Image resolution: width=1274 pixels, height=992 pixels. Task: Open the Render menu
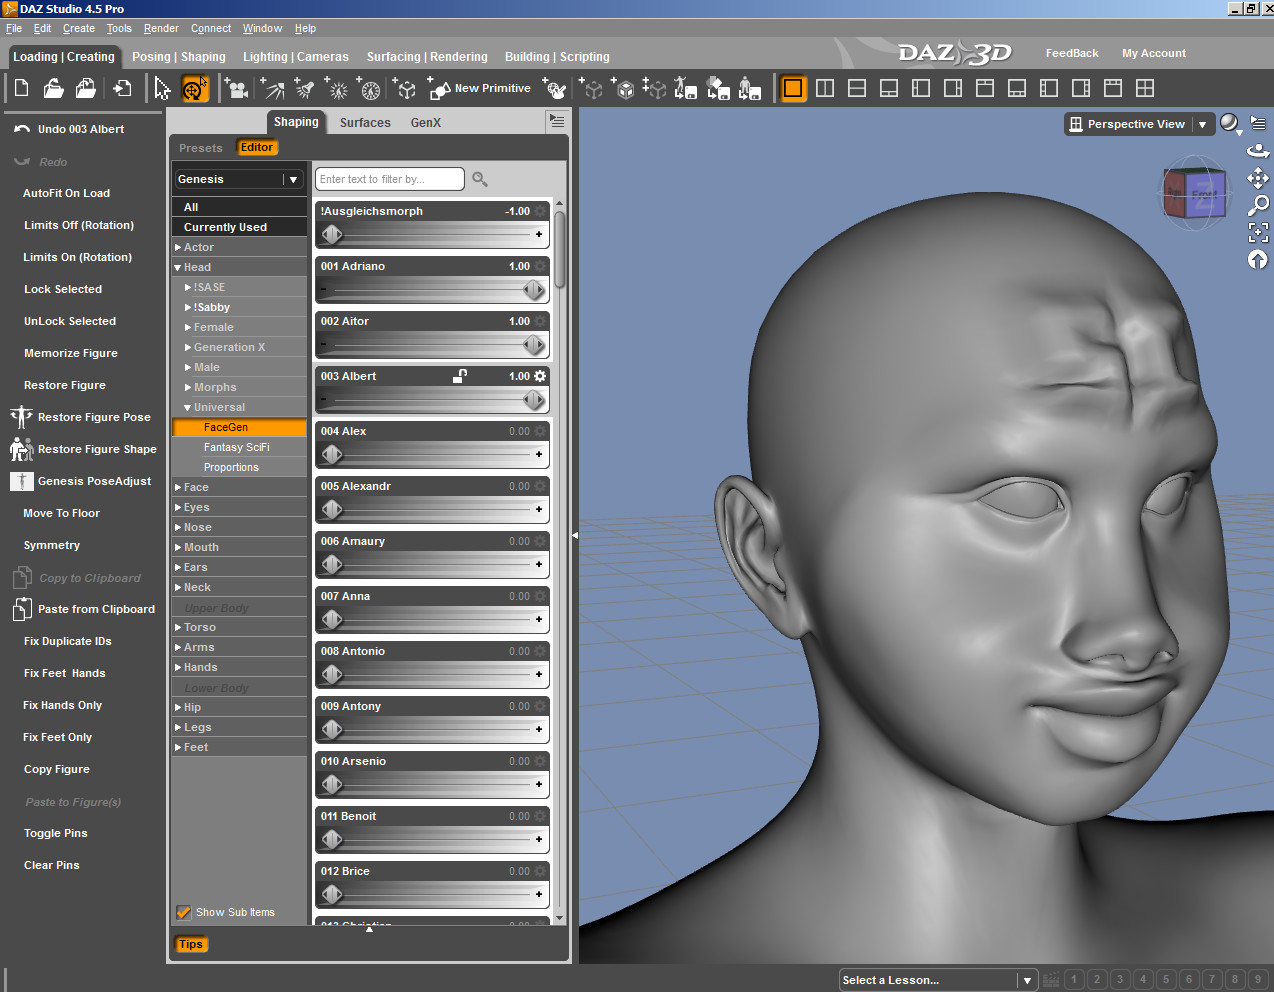pos(161,28)
